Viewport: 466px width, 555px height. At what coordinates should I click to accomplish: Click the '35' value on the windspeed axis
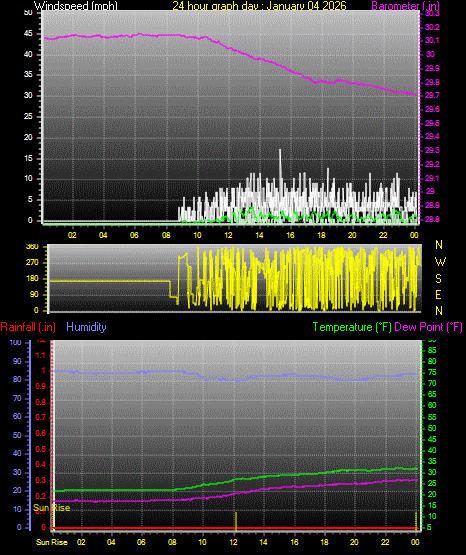pyautogui.click(x=28, y=75)
